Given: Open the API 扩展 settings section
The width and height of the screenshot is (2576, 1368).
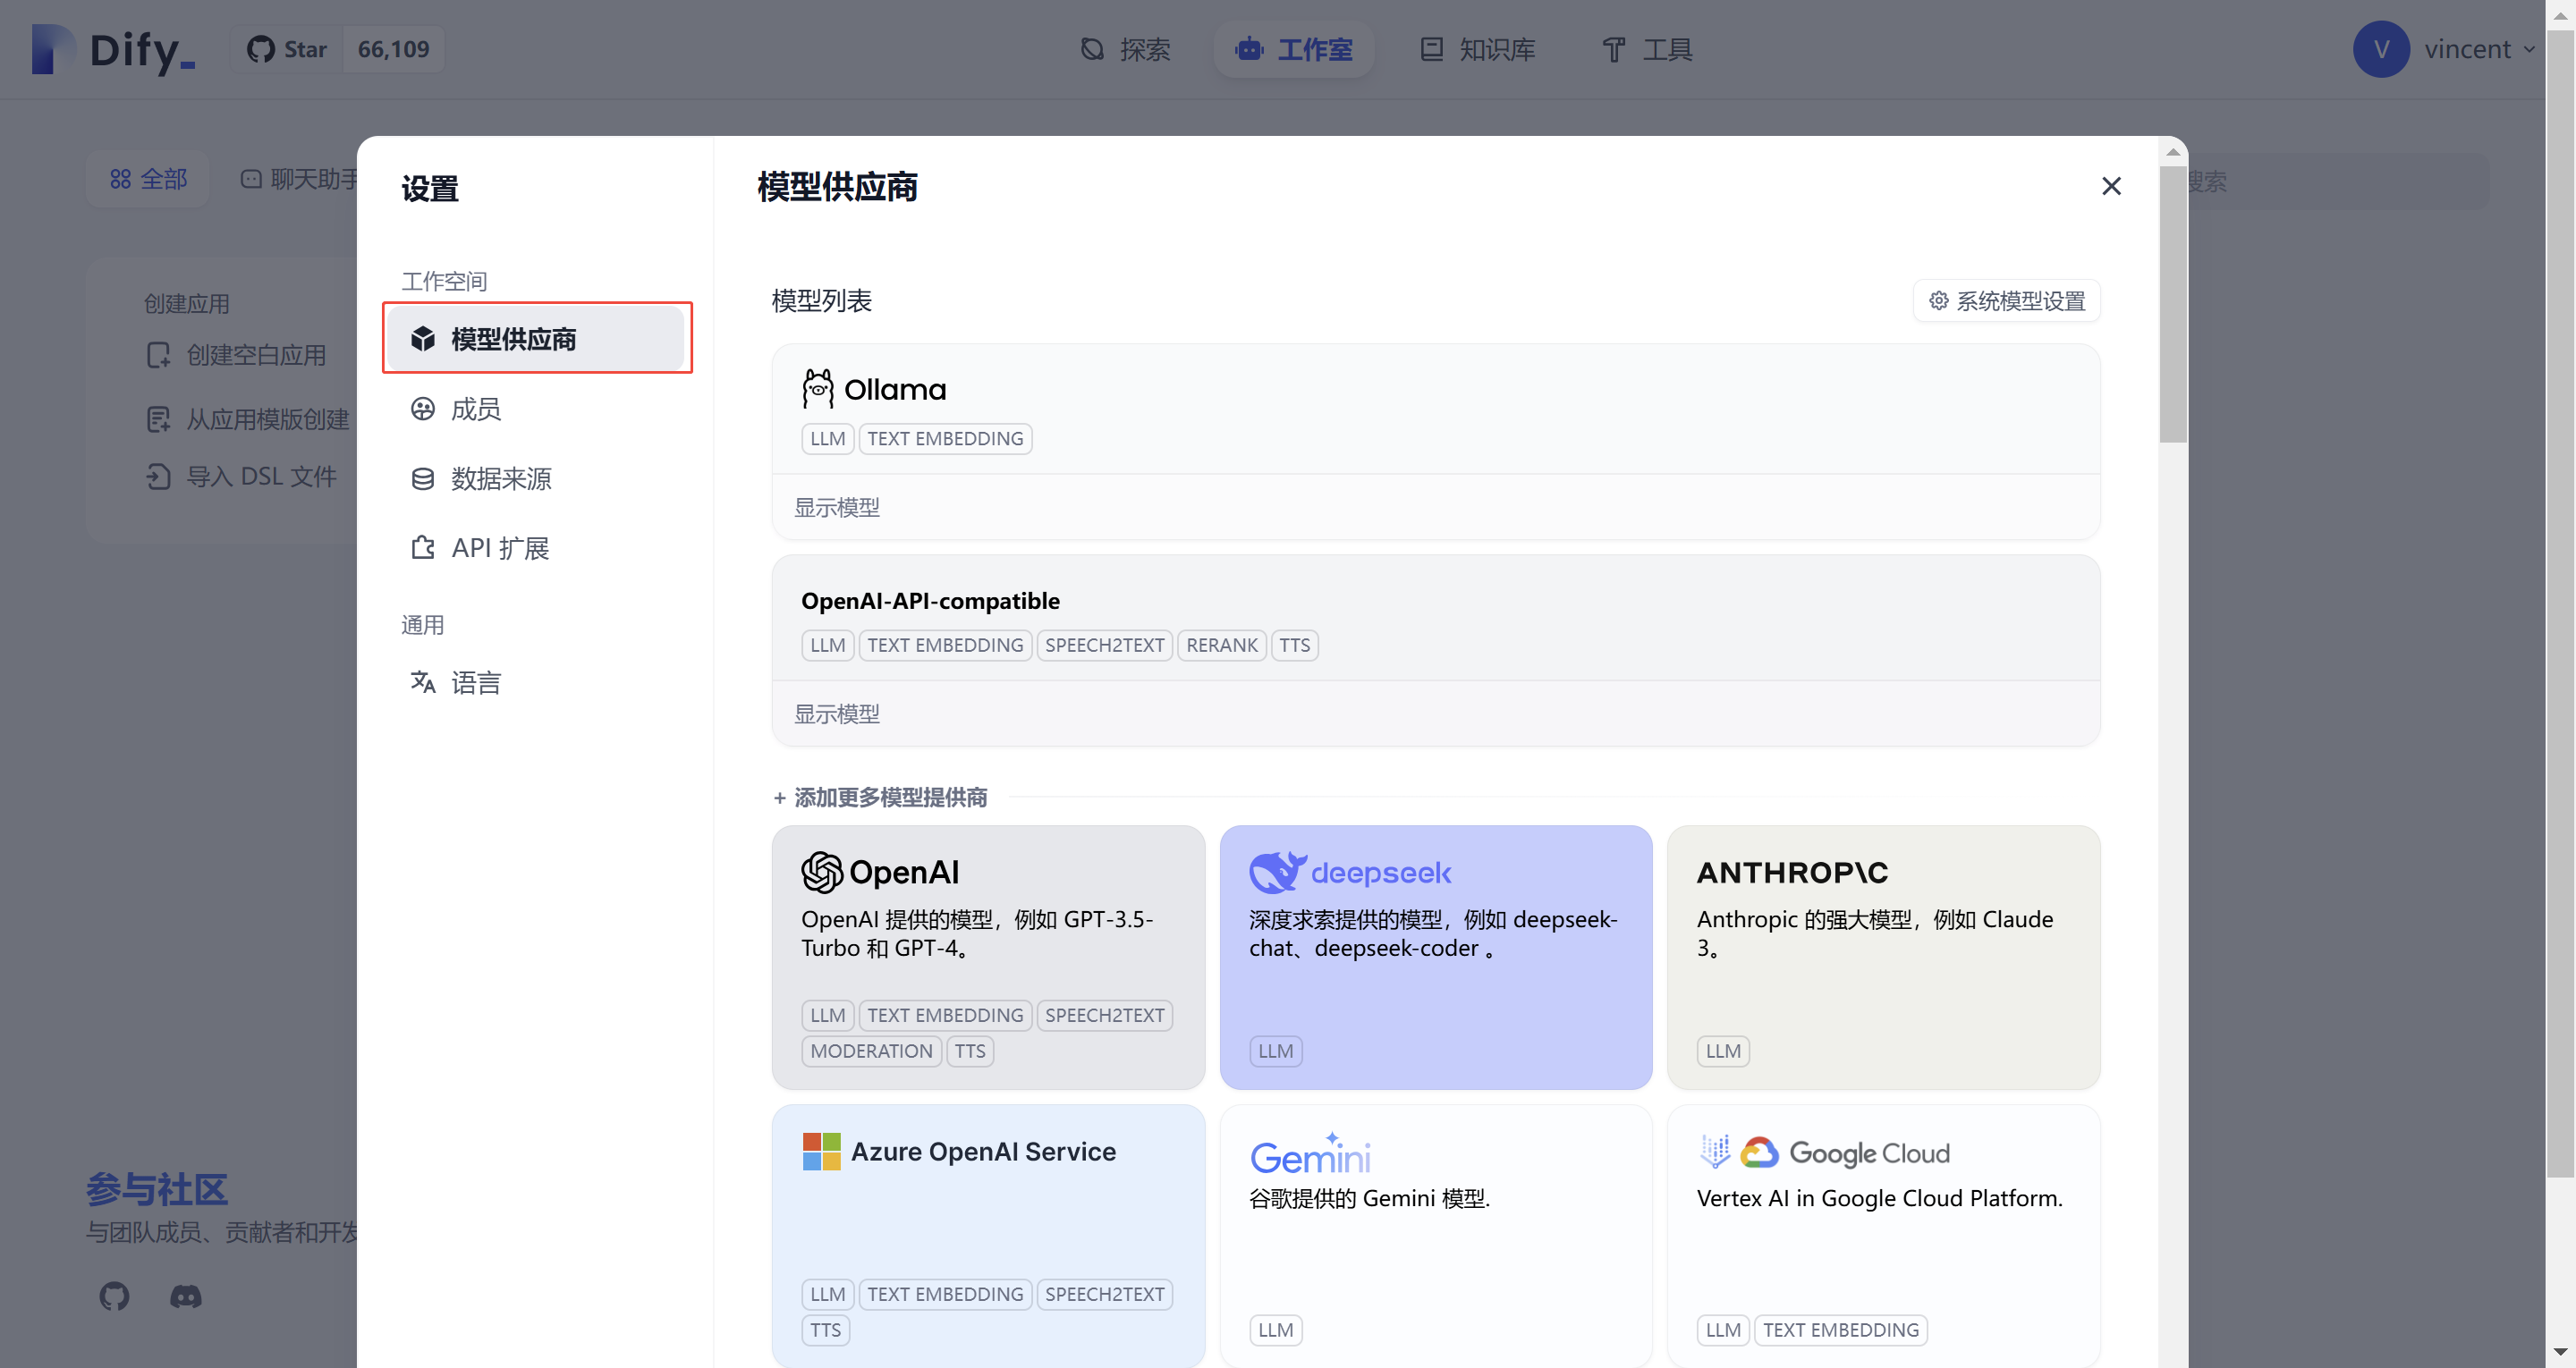Looking at the screenshot, I should 535,547.
